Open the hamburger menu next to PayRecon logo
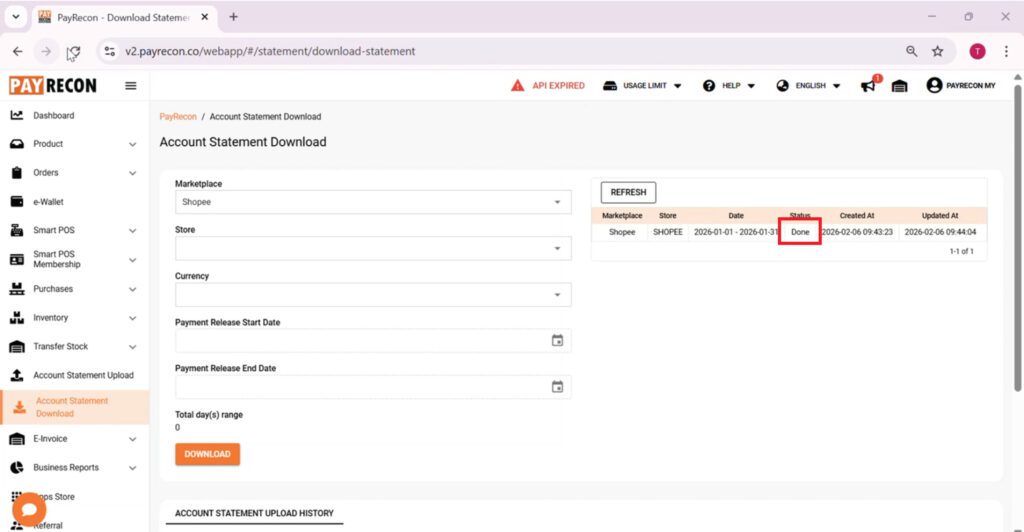Viewport: 1024px width, 532px height. pyautogui.click(x=131, y=86)
